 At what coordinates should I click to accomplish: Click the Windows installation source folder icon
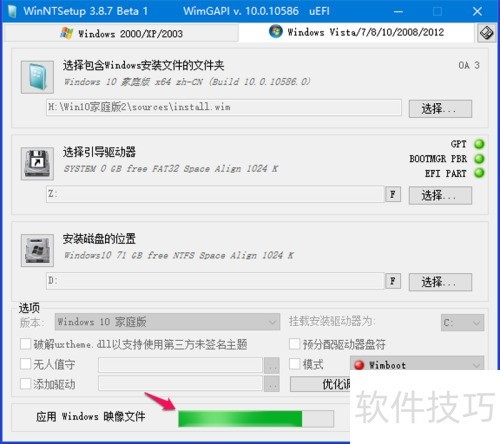37,77
